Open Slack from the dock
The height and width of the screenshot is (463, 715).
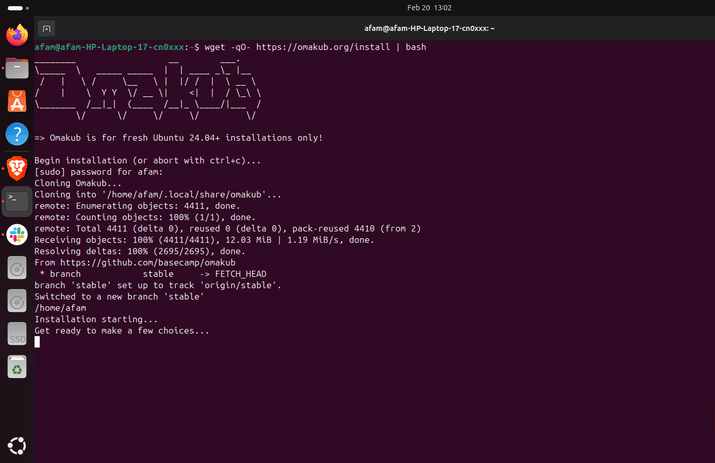point(17,234)
